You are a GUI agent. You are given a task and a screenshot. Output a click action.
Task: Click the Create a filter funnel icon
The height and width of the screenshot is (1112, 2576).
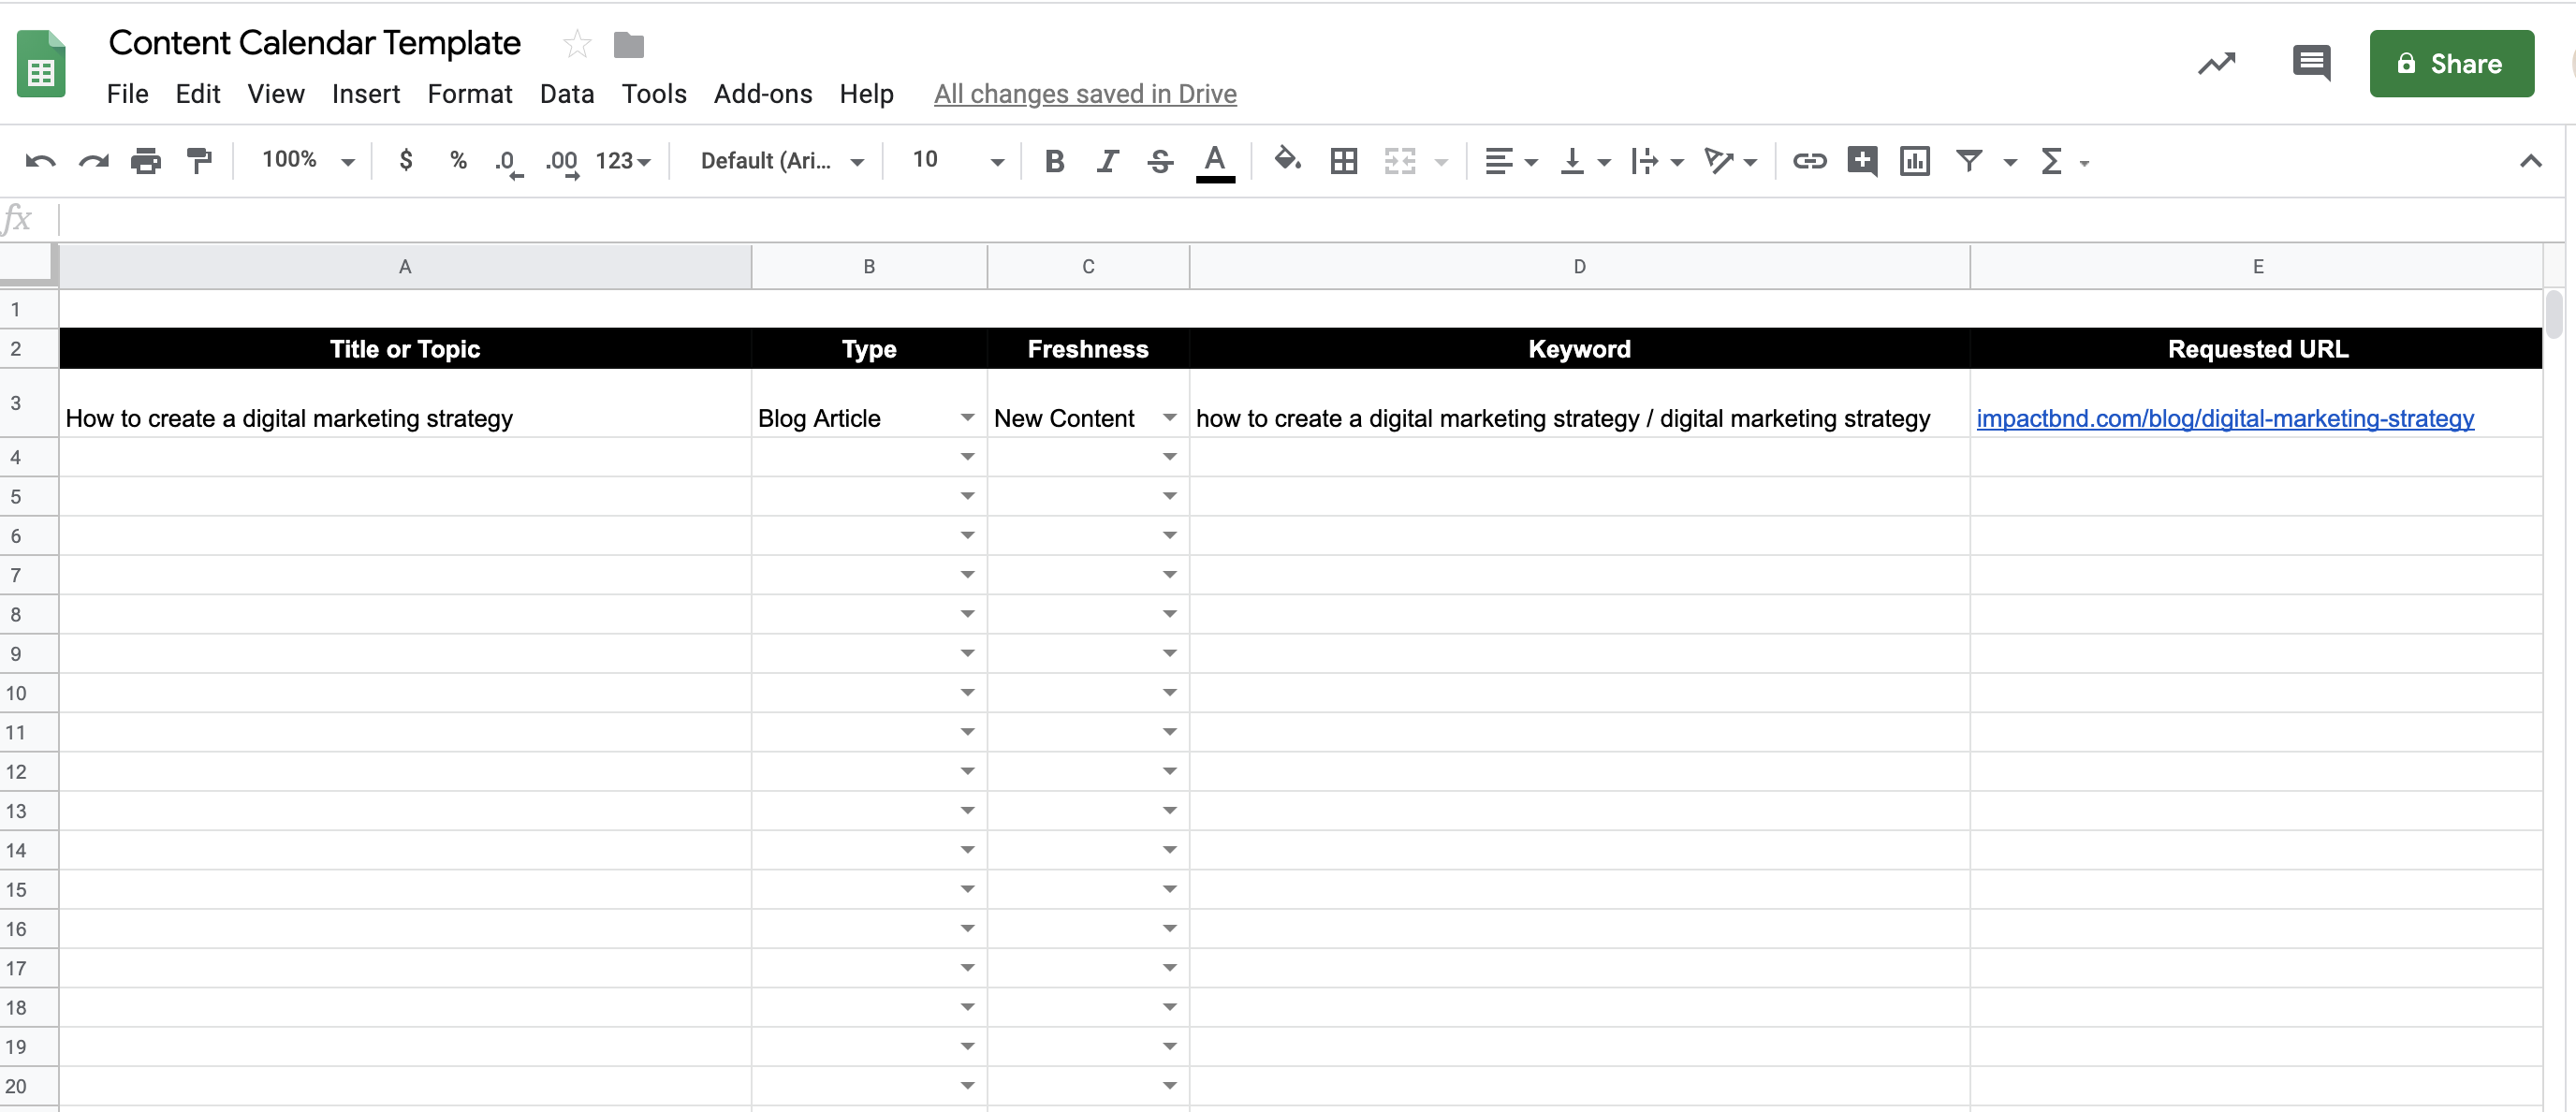coord(1969,161)
